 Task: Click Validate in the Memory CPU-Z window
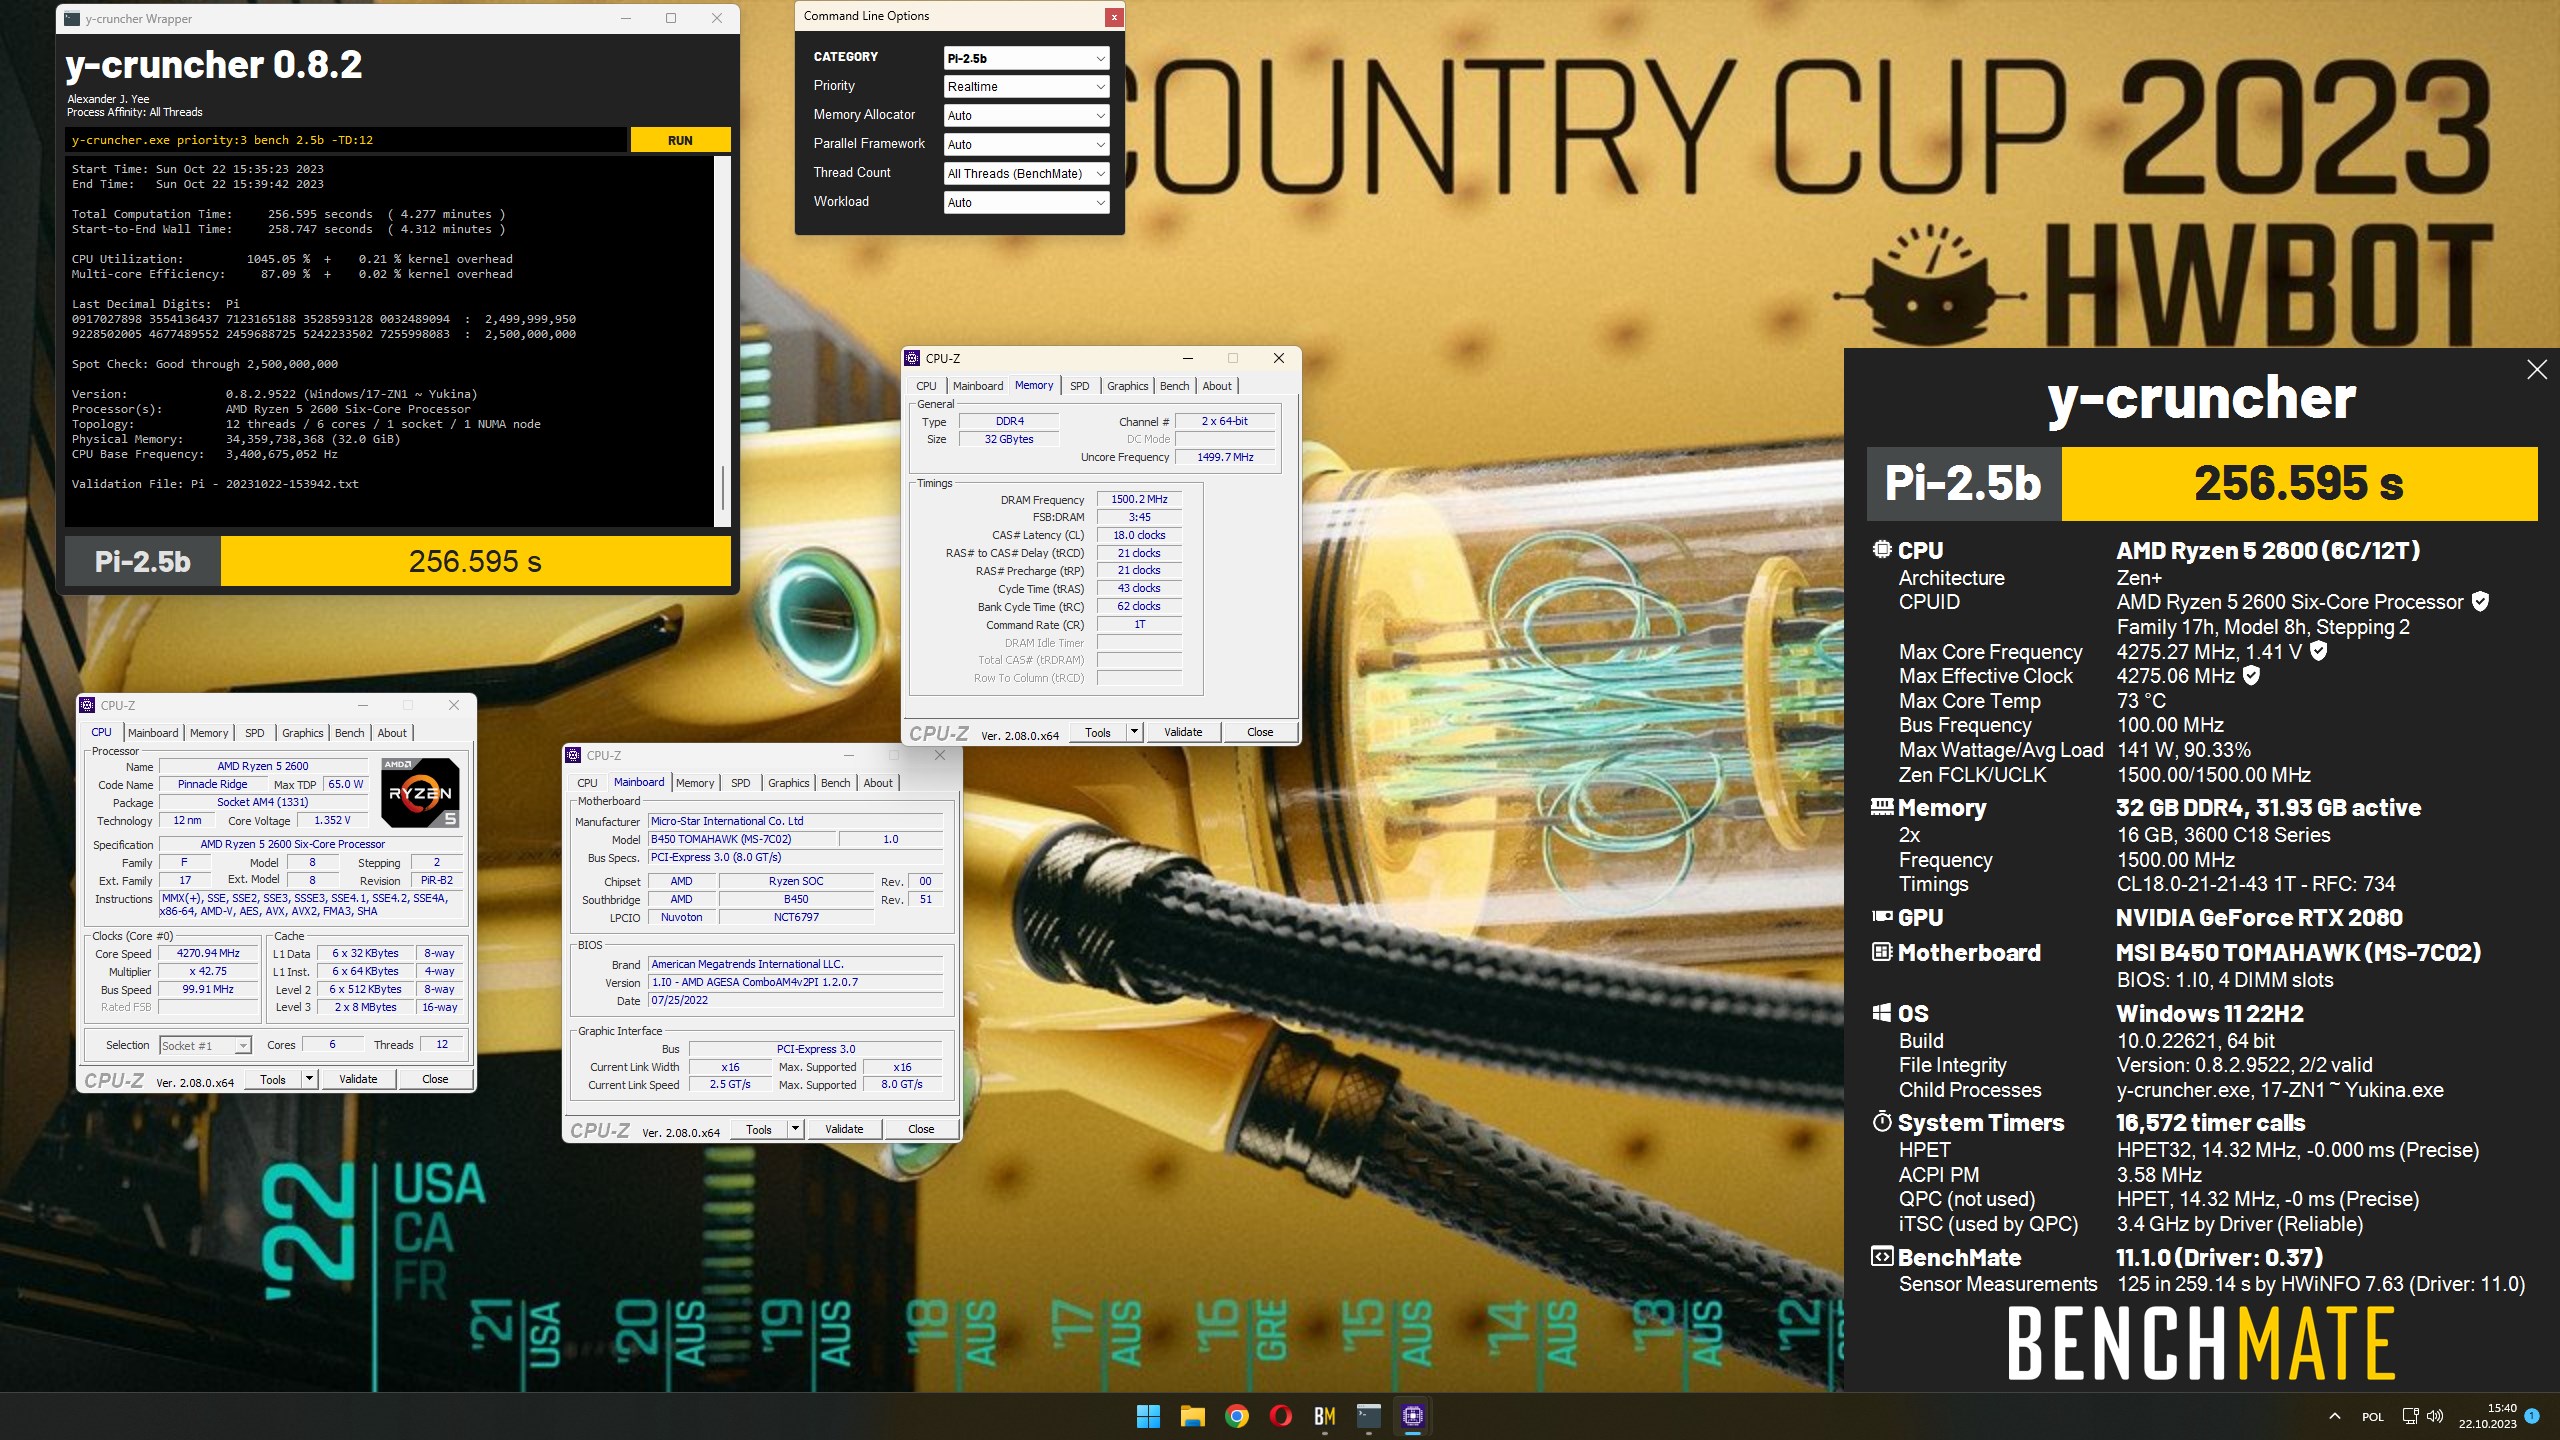tap(1183, 732)
